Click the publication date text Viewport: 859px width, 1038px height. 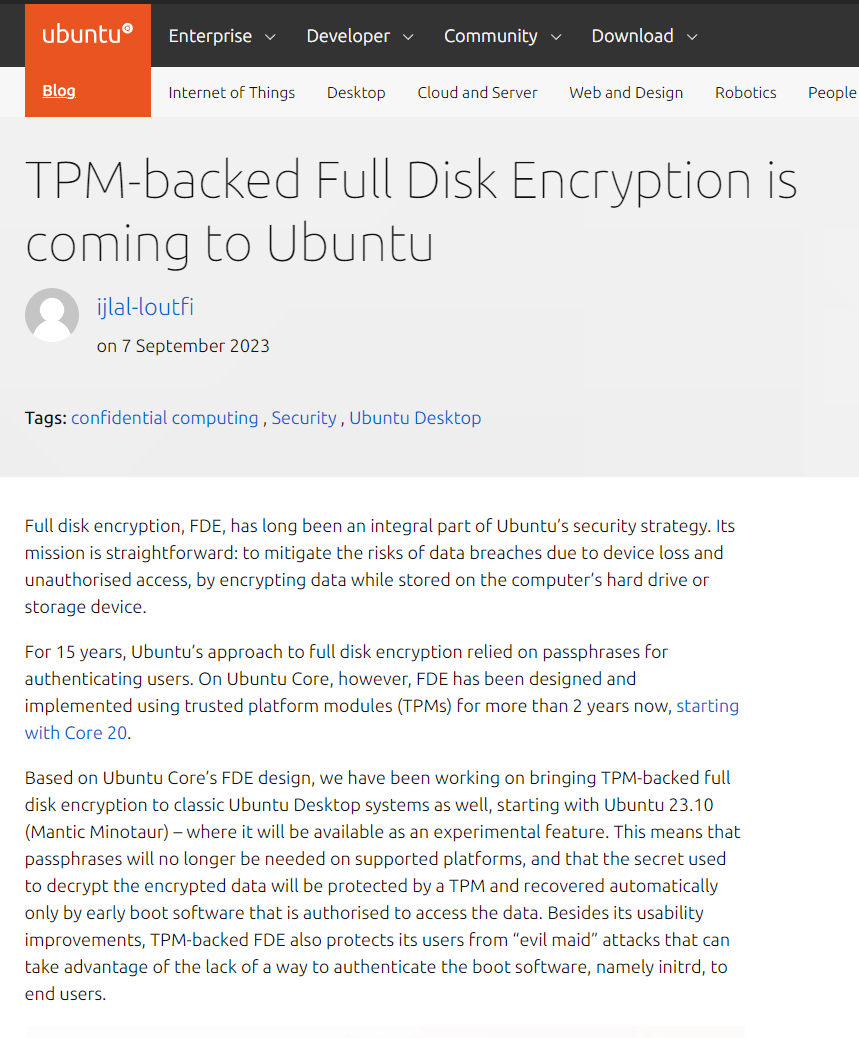[183, 346]
